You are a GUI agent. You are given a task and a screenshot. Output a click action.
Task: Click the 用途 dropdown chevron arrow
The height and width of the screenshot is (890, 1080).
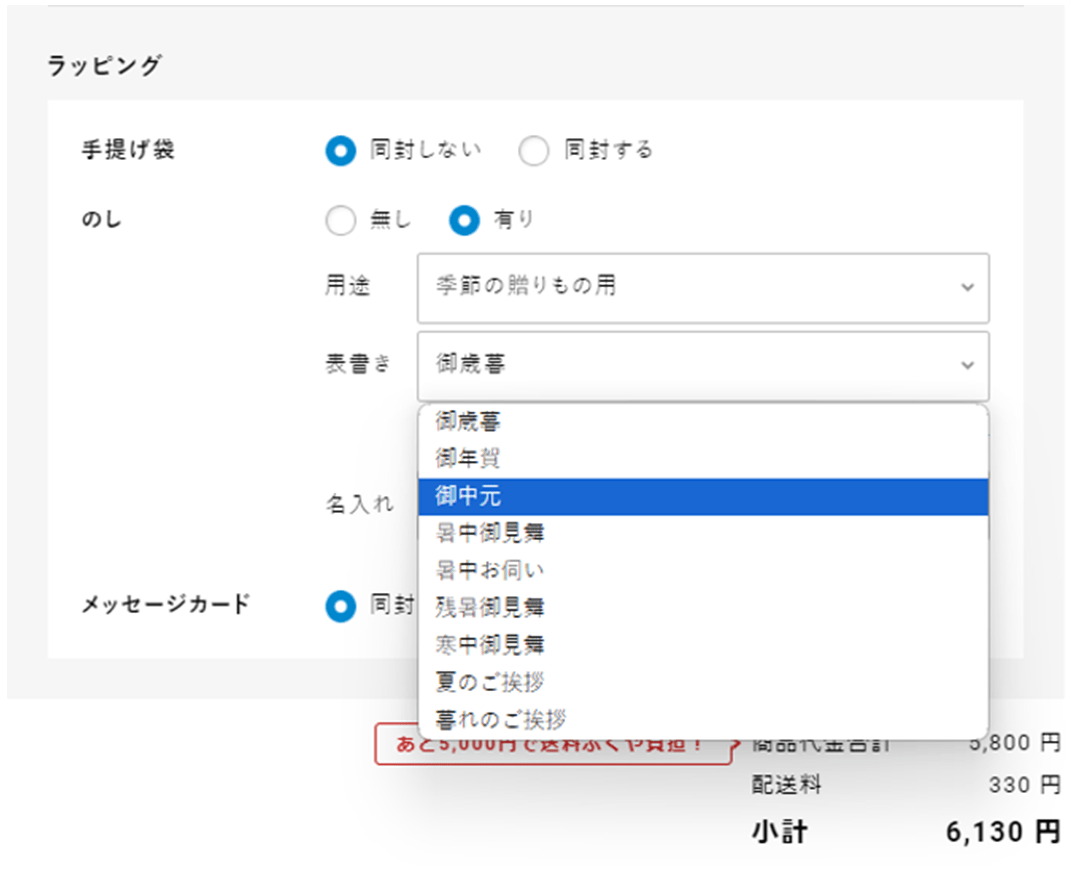pyautogui.click(x=968, y=287)
